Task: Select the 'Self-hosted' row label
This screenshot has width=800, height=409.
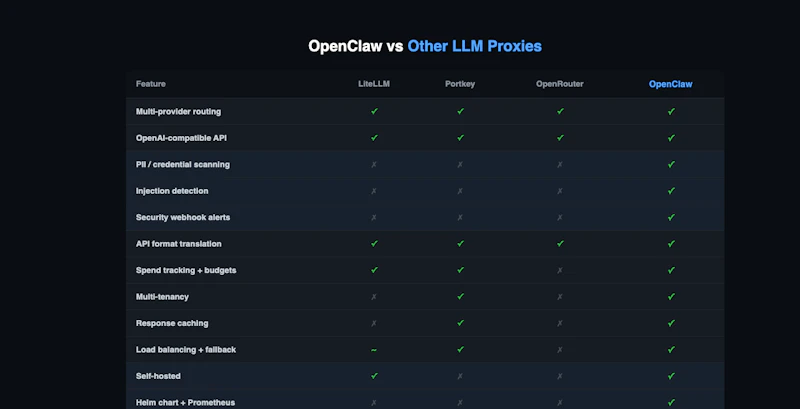Action: coord(158,376)
